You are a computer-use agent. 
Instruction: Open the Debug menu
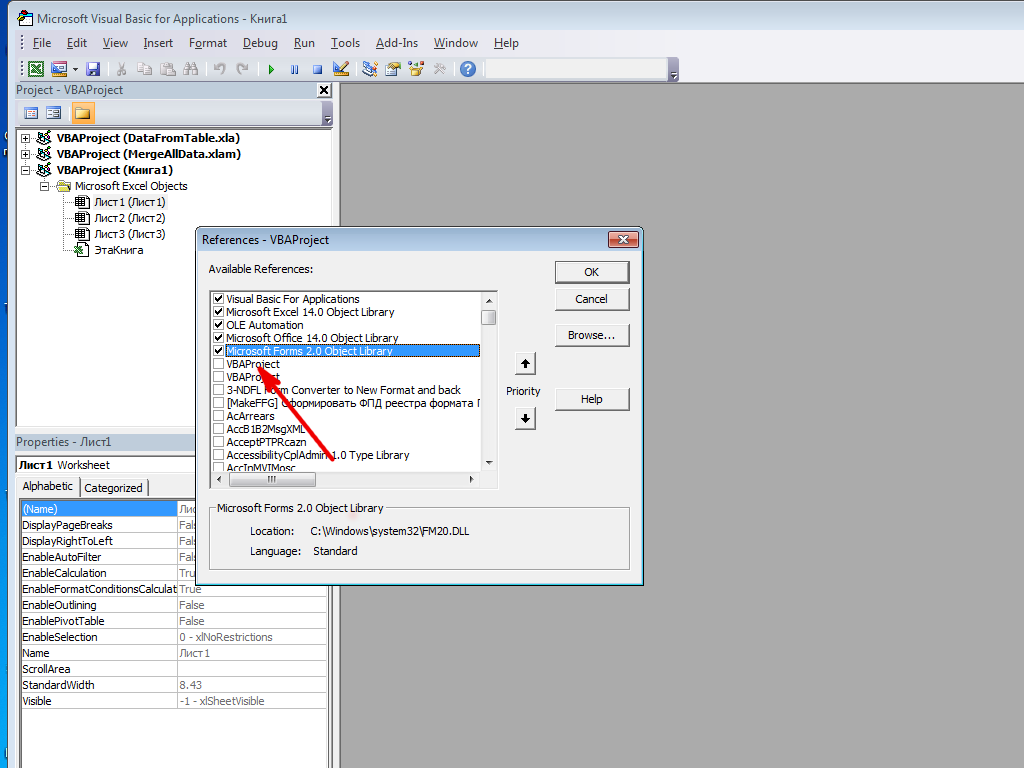click(260, 43)
